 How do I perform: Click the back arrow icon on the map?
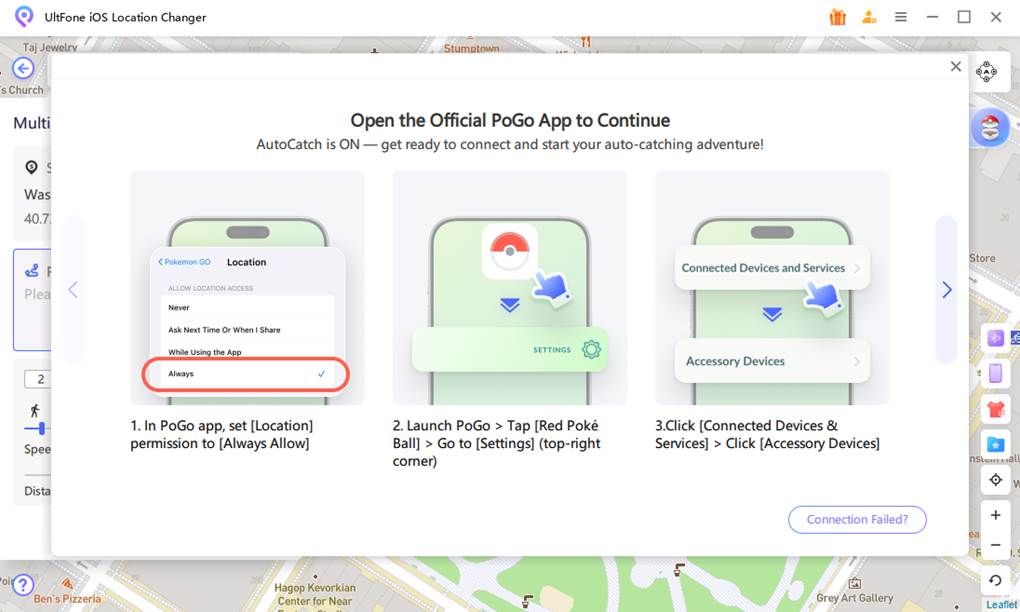pyautogui.click(x=23, y=68)
